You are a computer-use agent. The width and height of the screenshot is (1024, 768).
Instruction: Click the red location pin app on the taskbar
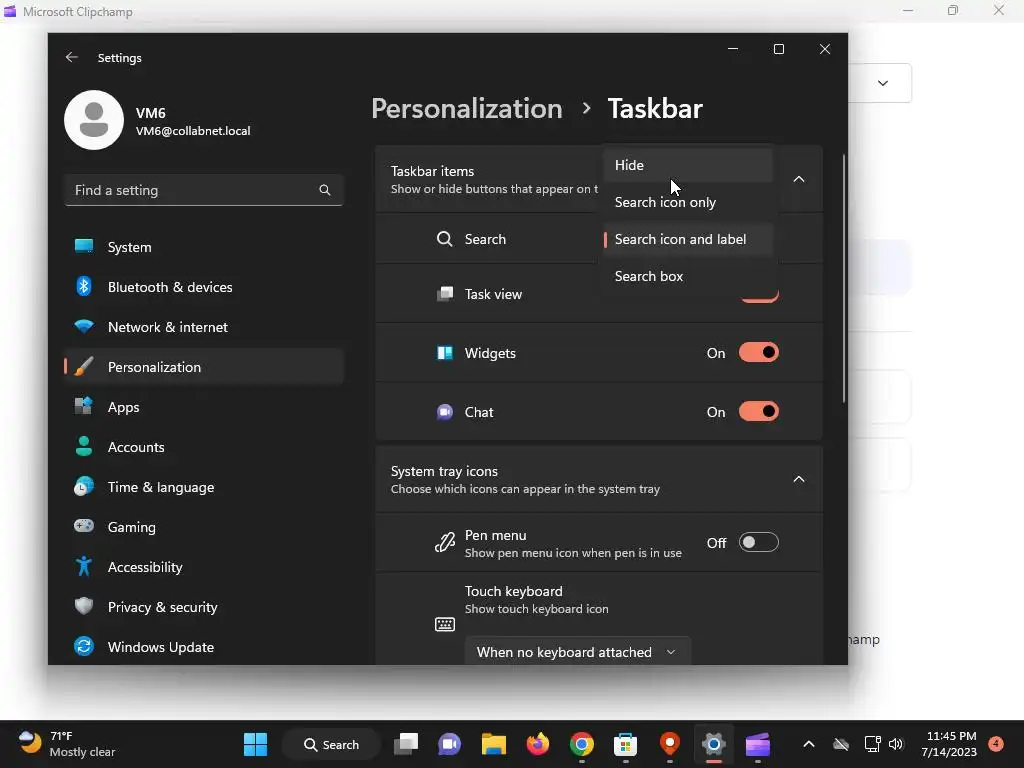(669, 744)
